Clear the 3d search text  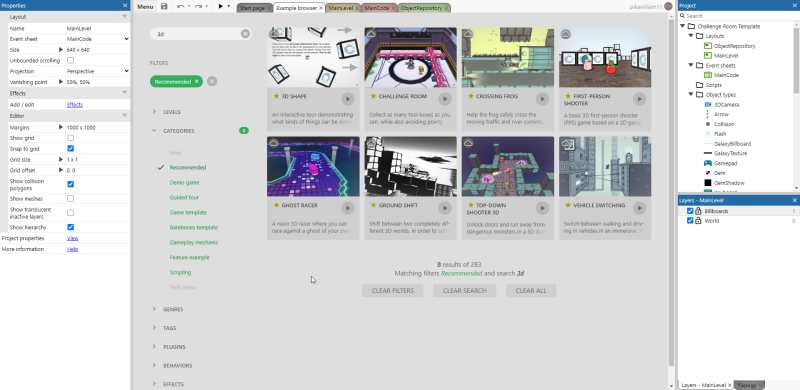pyautogui.click(x=245, y=34)
